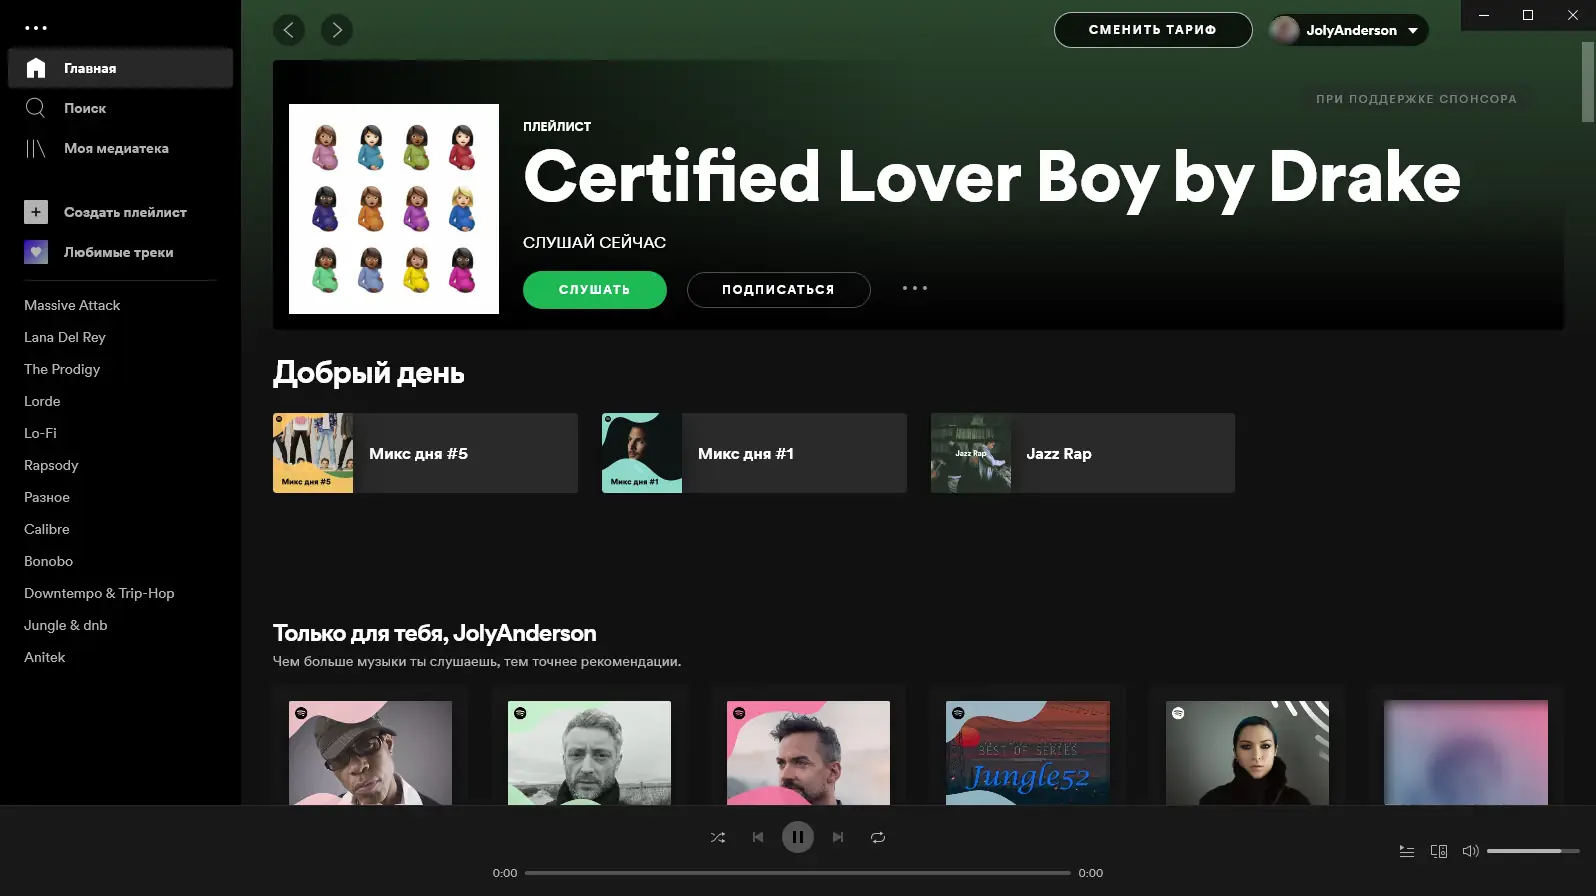This screenshot has height=896, width=1596.
Task: Close the Spotify window
Action: [x=1573, y=15]
